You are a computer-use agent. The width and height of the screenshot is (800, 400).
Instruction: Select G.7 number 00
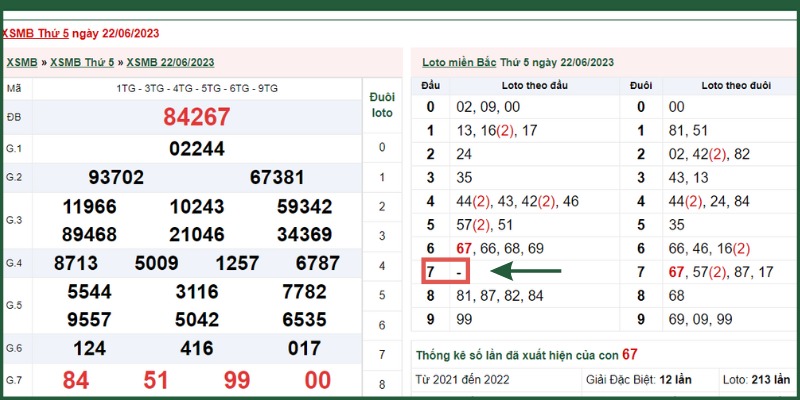(318, 380)
